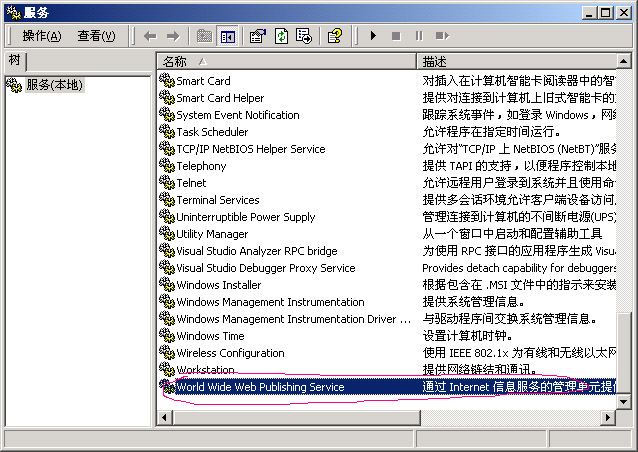Click the Help toolbar icon

[x=335, y=36]
